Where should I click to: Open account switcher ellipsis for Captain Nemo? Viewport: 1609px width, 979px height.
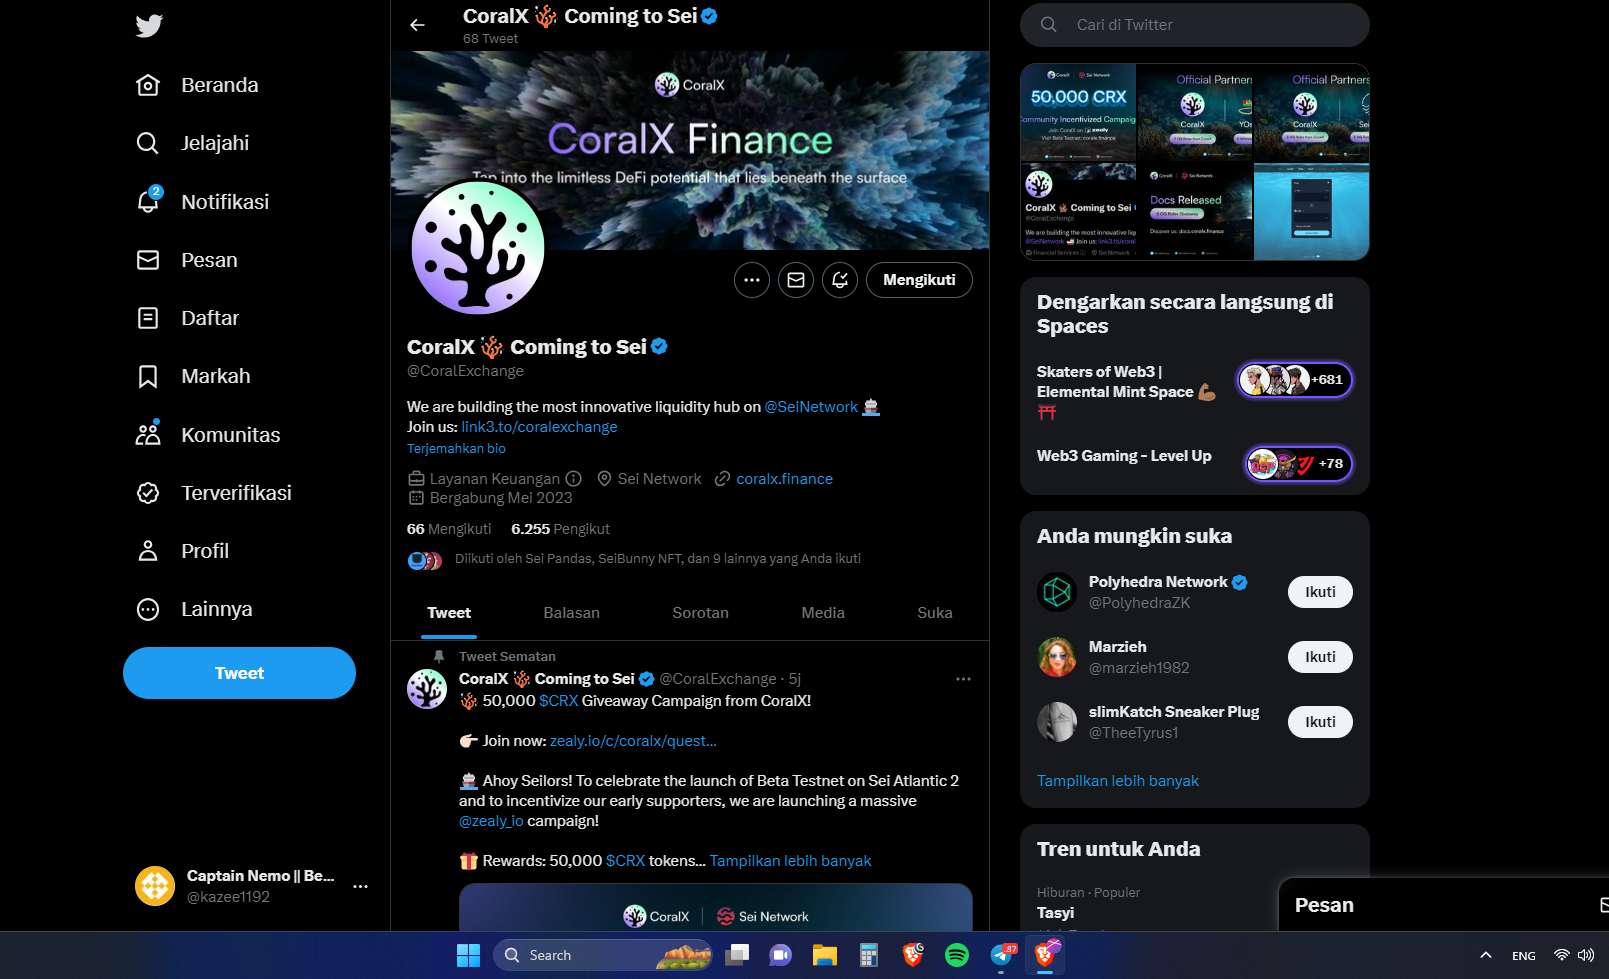pyautogui.click(x=361, y=886)
